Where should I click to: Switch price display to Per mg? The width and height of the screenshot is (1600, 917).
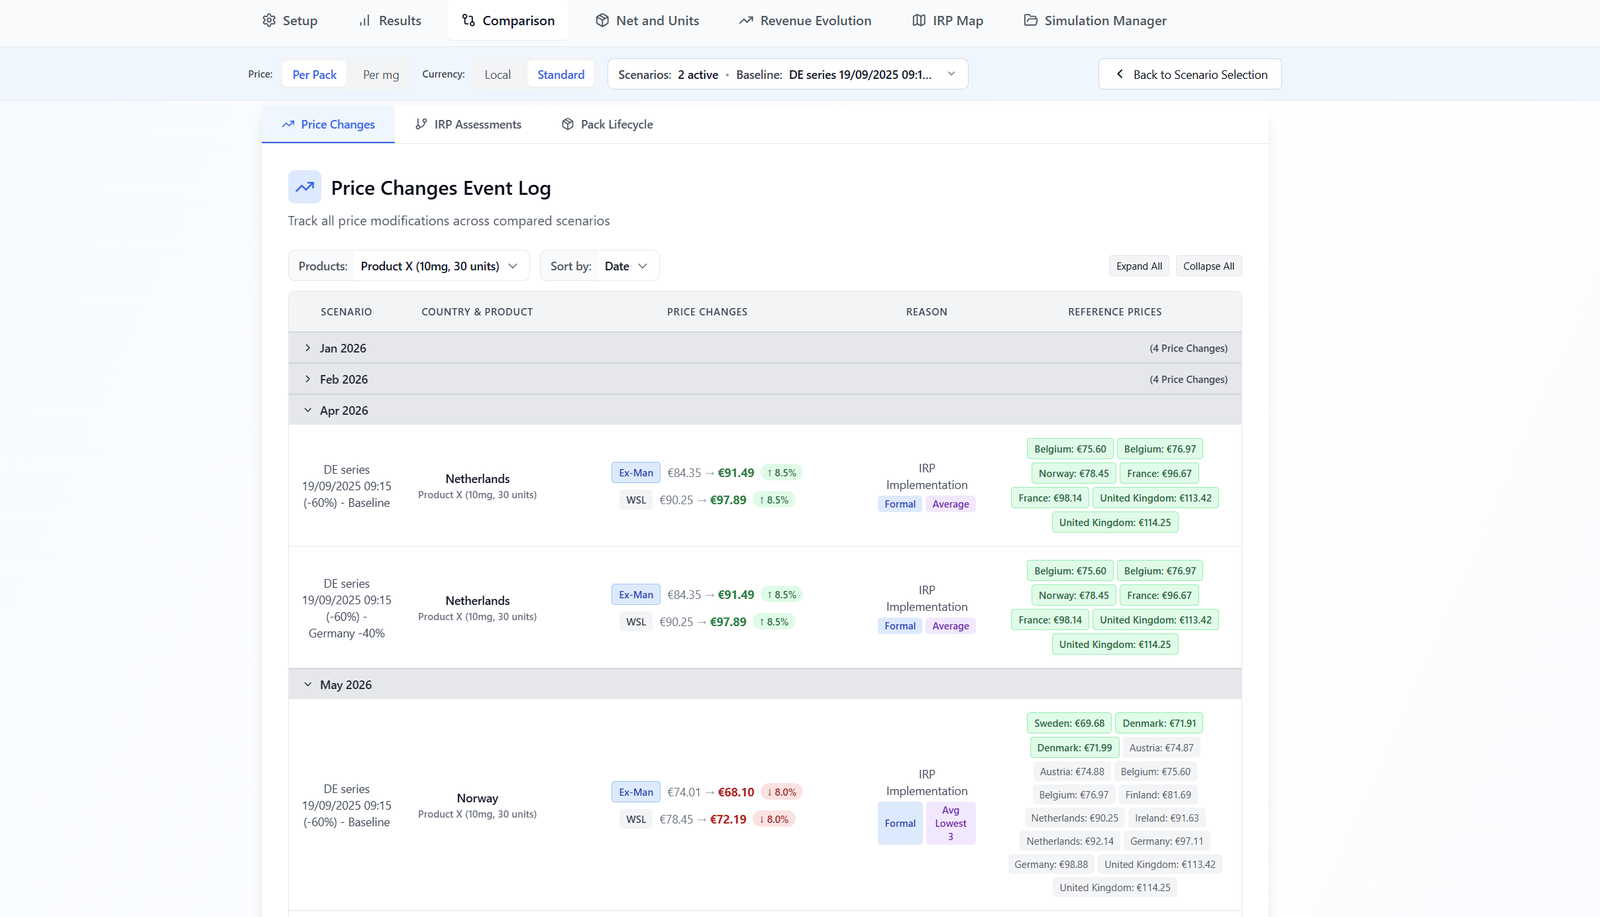(380, 73)
